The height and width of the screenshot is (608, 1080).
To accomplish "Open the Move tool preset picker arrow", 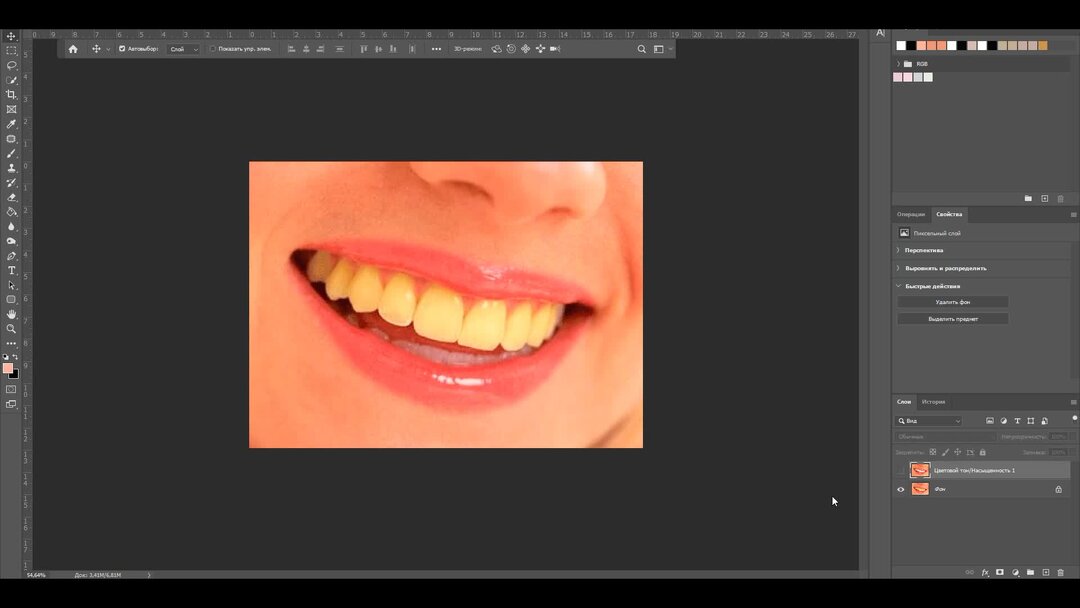I will [108, 50].
